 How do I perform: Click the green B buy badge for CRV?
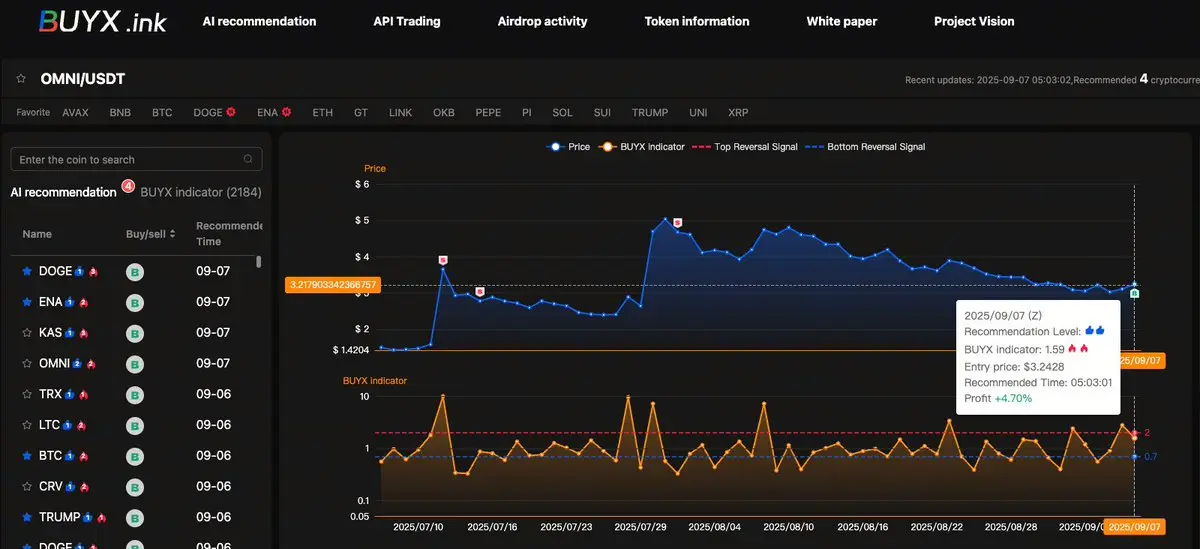pos(134,488)
